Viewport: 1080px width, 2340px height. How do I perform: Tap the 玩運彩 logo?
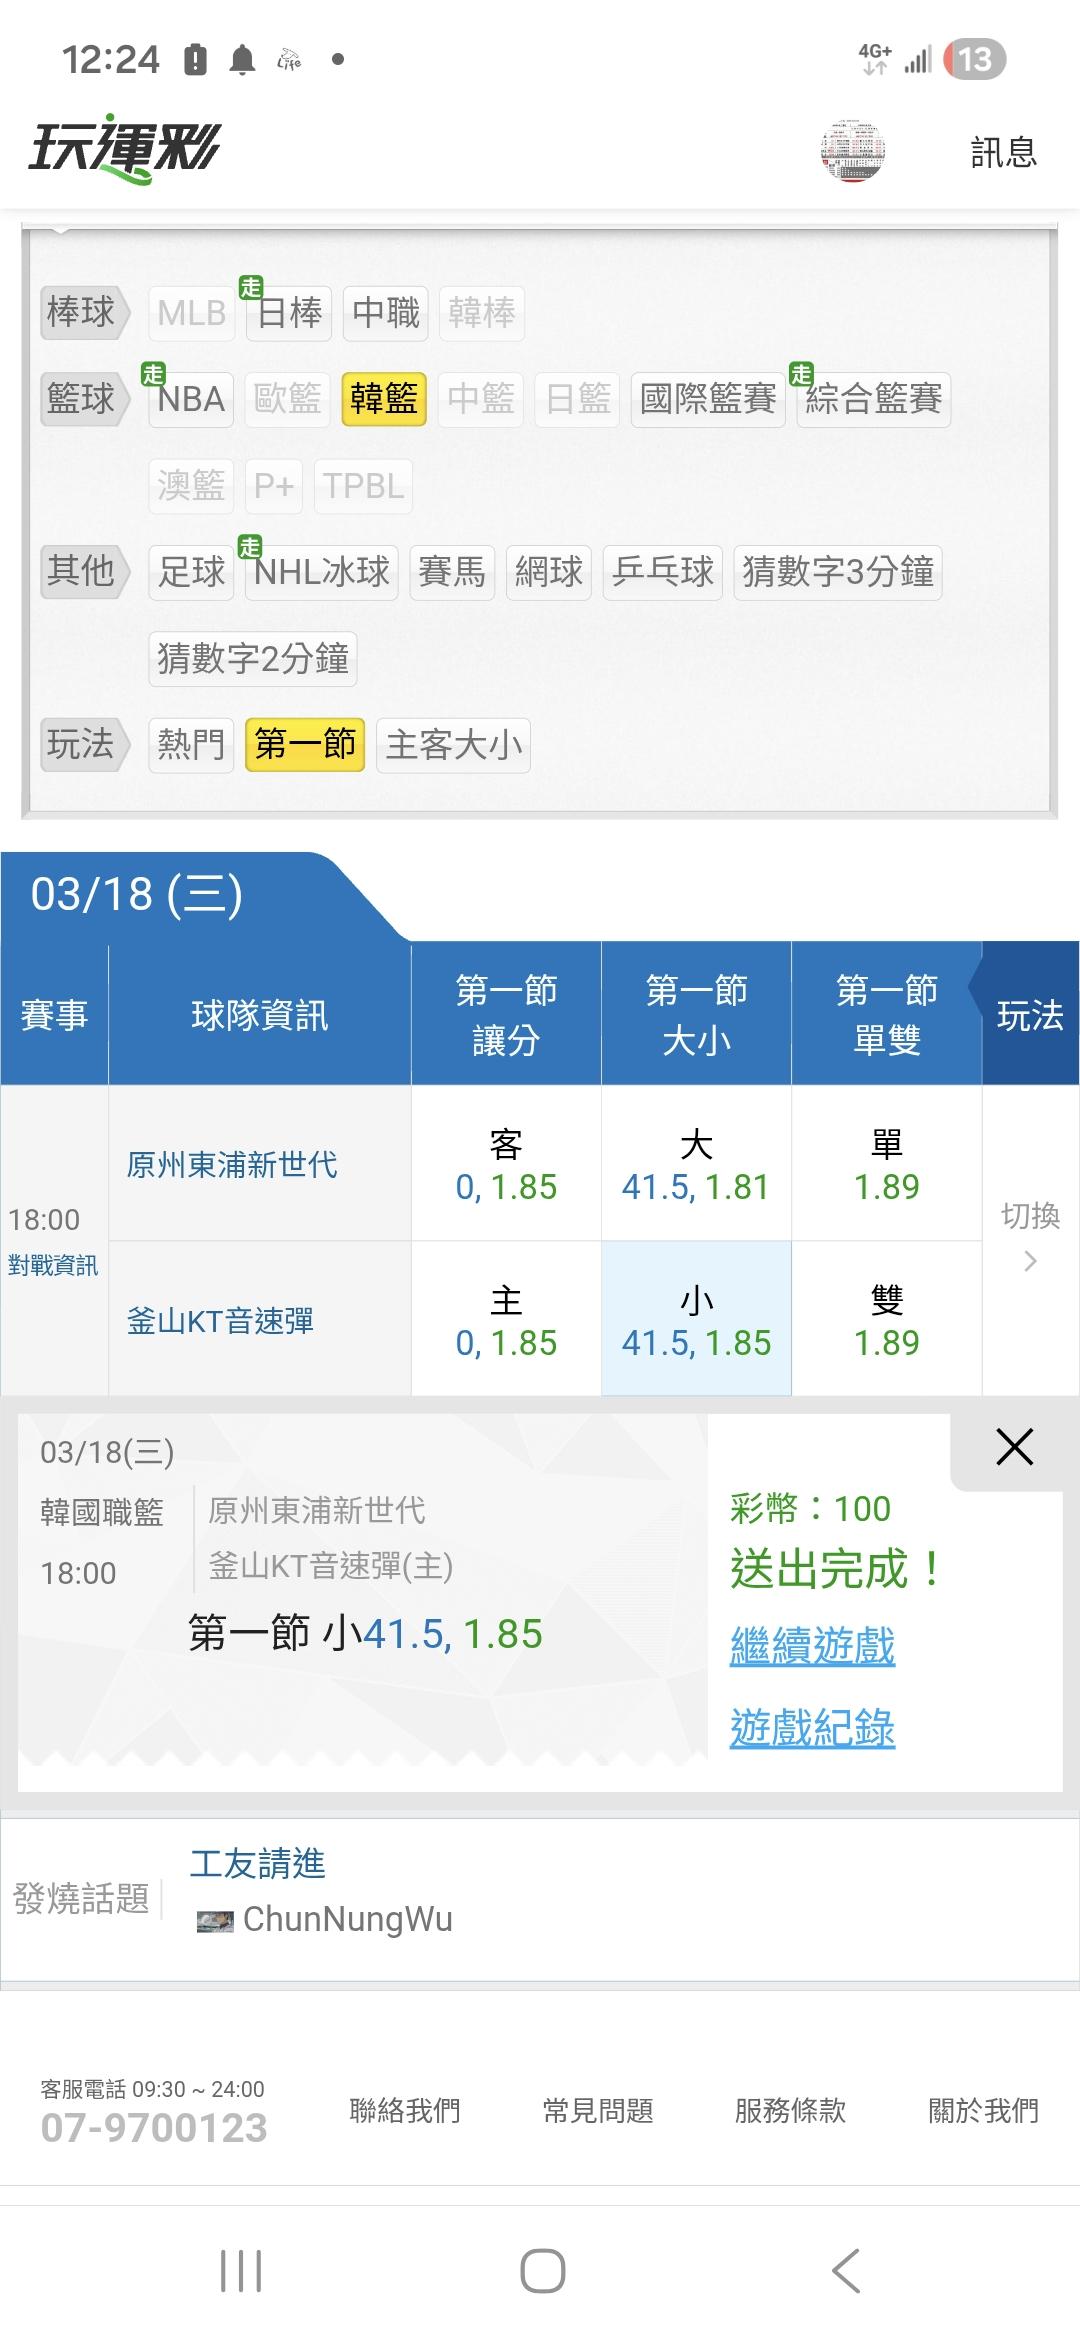tap(124, 149)
